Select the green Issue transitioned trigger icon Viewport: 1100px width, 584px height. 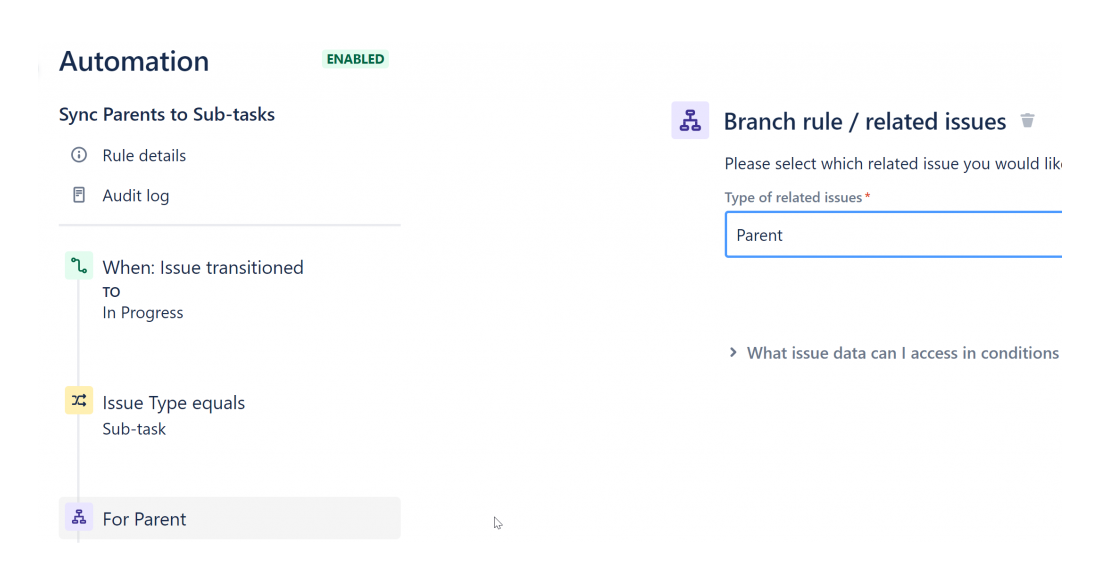click(79, 266)
